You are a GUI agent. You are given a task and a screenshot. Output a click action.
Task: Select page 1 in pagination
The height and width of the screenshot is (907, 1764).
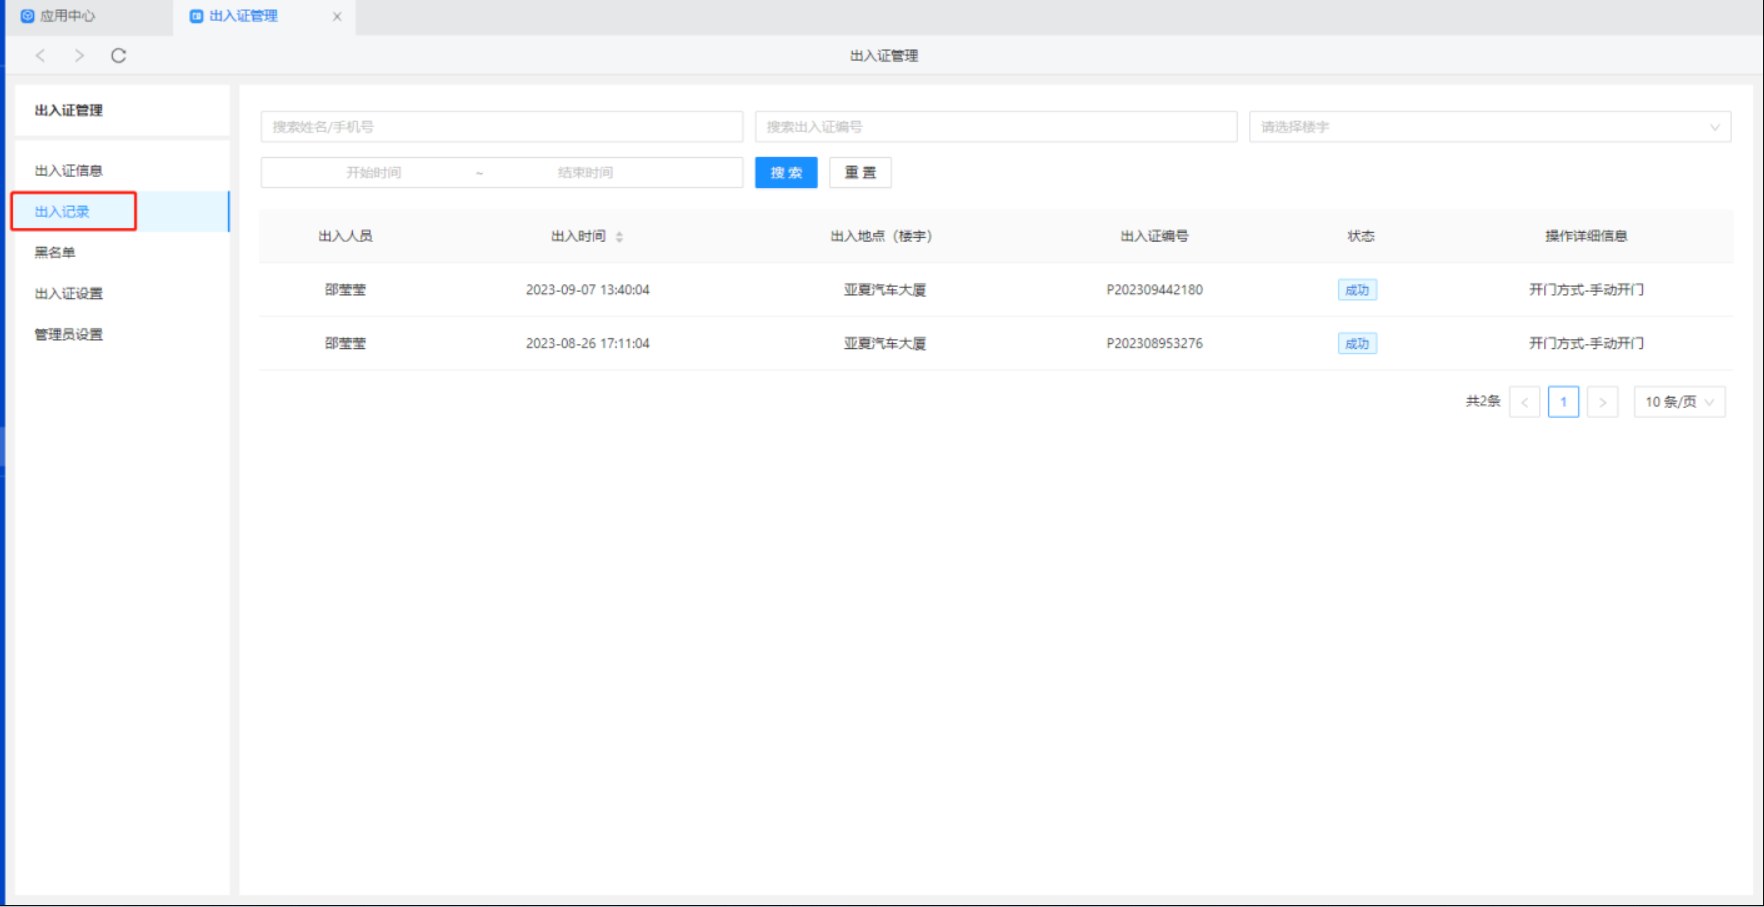pyautogui.click(x=1563, y=402)
